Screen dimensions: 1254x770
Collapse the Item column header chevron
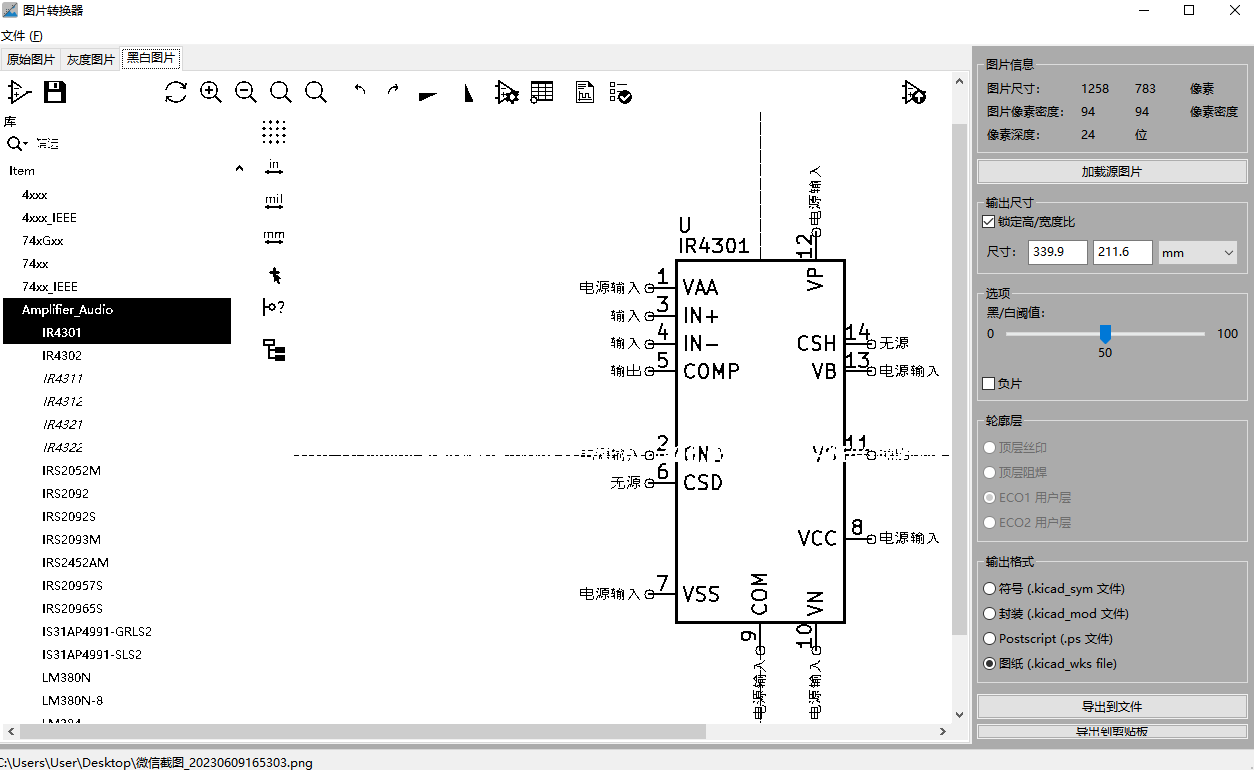tap(239, 168)
